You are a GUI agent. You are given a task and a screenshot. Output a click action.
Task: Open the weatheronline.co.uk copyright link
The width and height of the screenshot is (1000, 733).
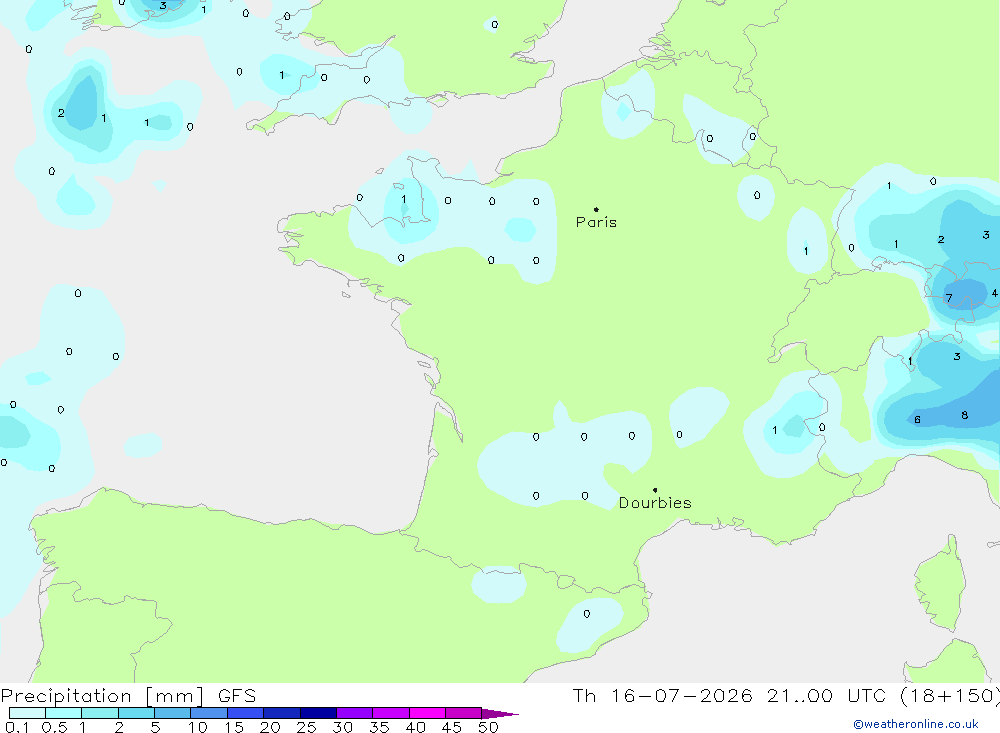(x=916, y=724)
